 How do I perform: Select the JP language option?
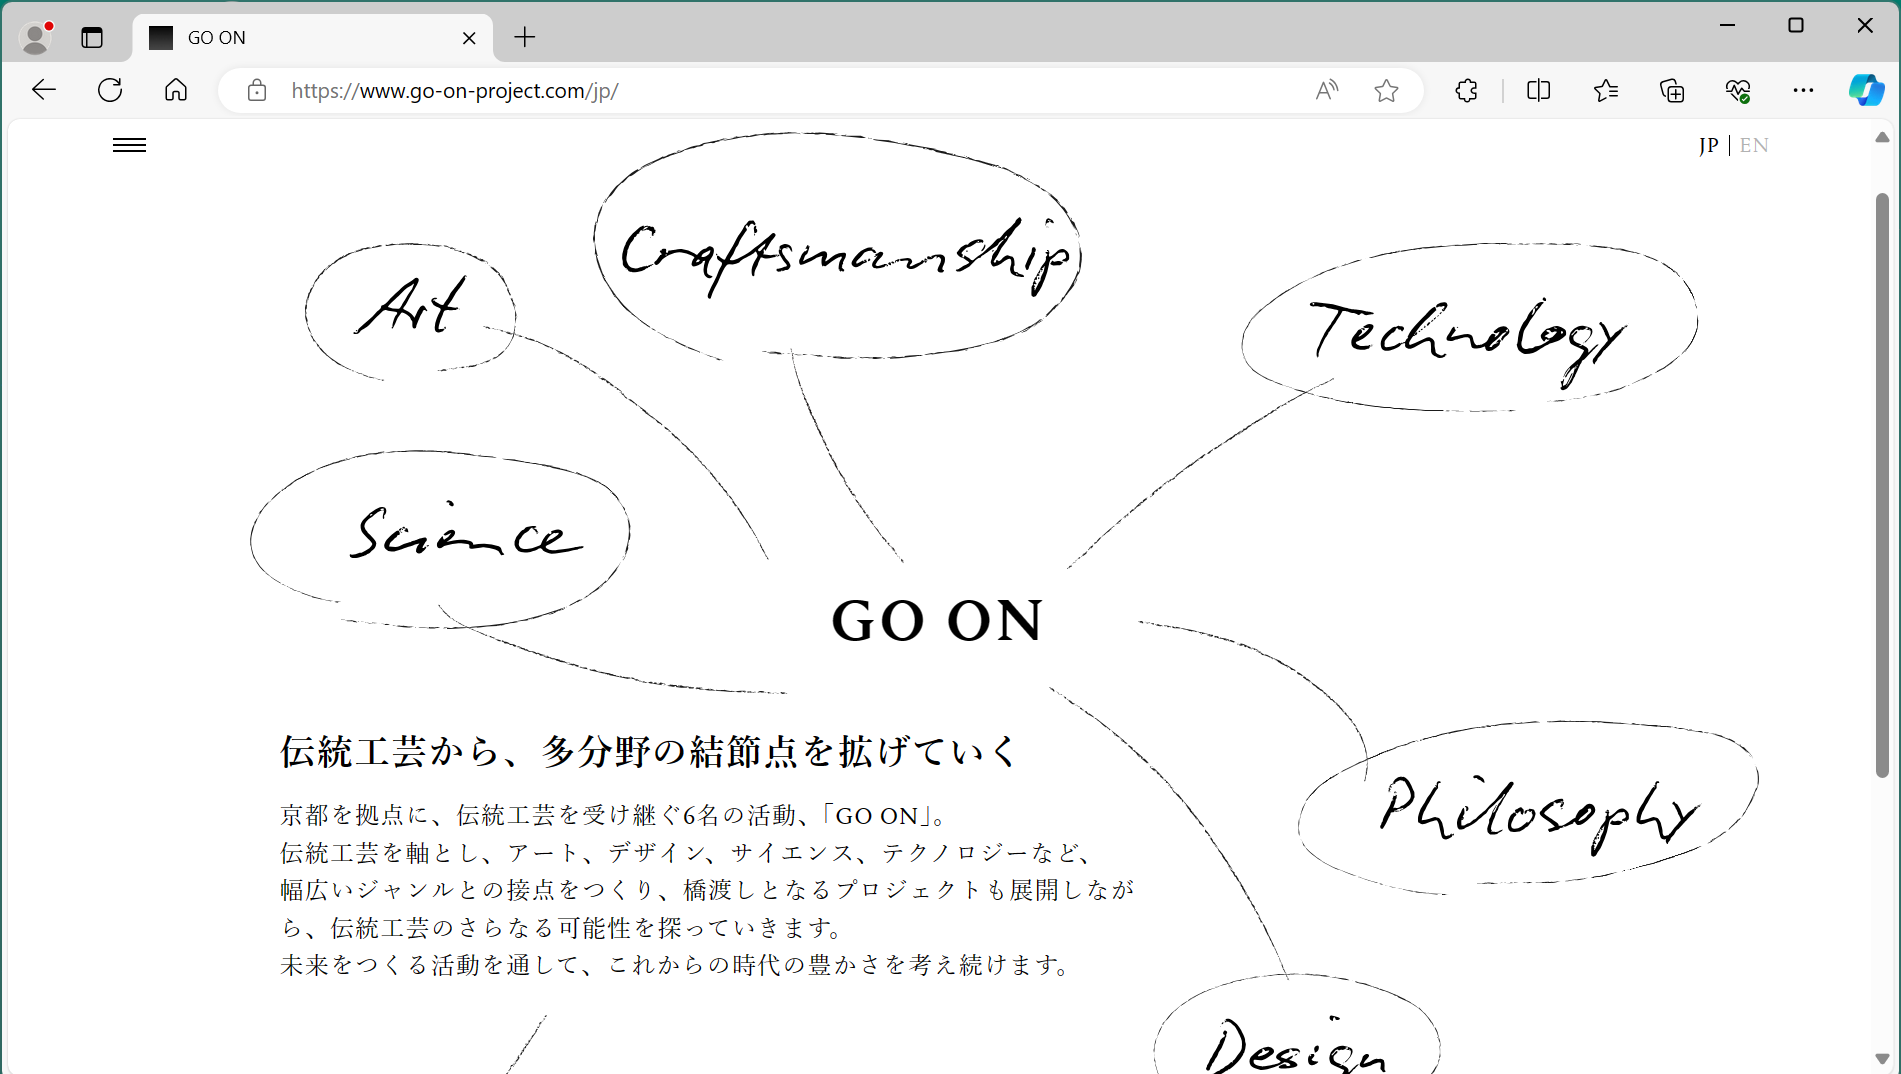click(1708, 145)
